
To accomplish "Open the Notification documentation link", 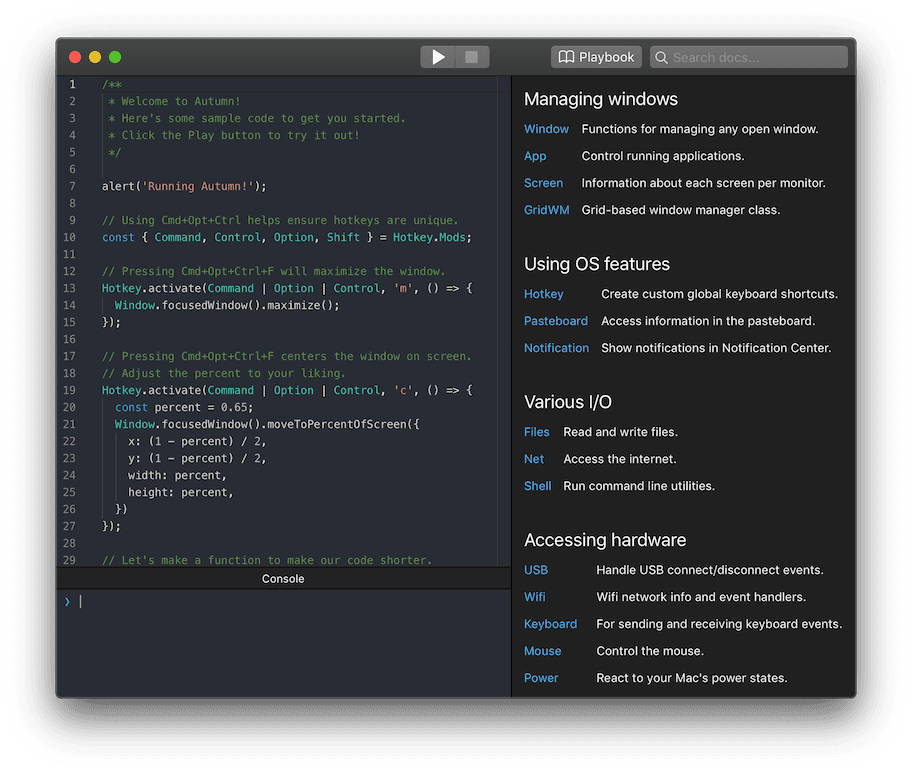I will (x=556, y=348).
